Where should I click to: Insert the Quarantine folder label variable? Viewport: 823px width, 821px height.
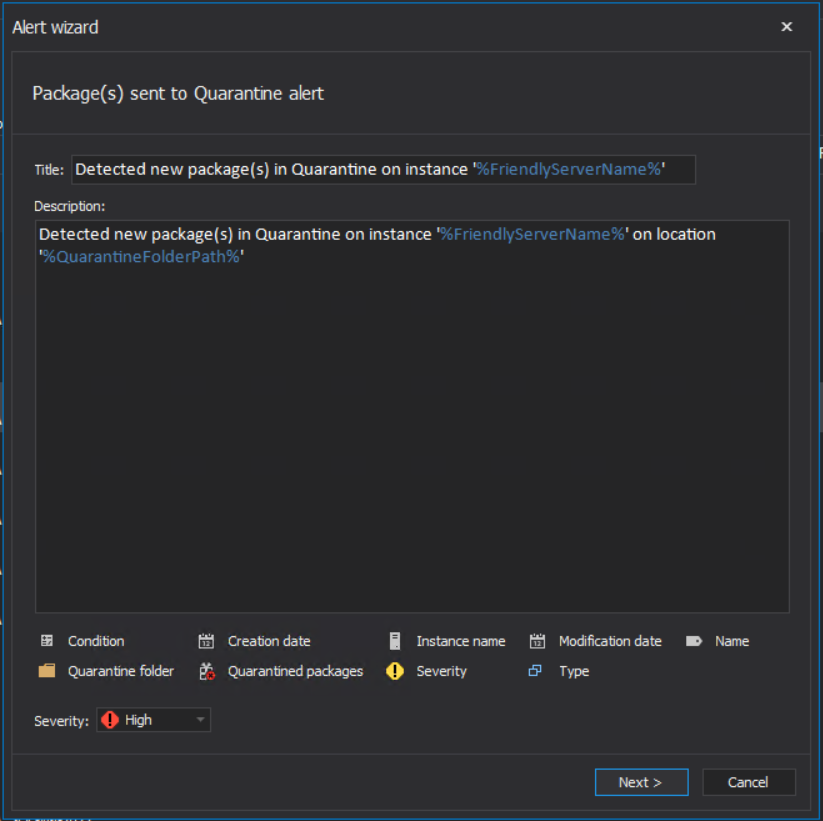point(121,671)
